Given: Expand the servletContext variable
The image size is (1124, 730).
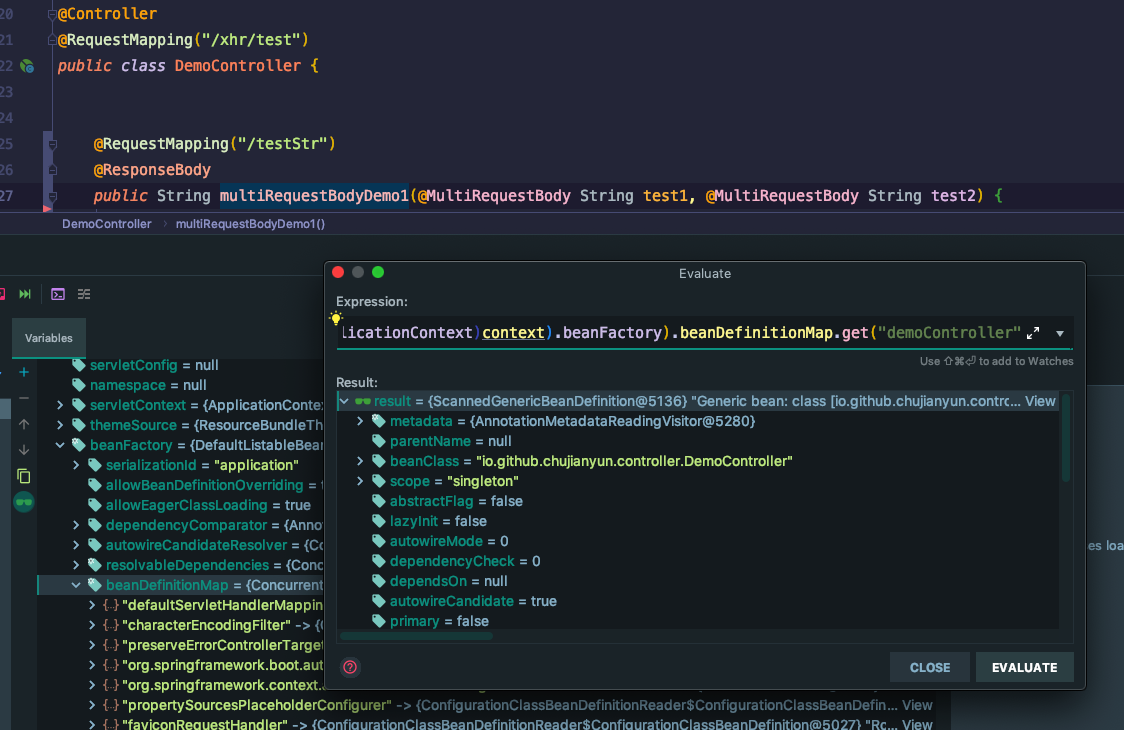Looking at the screenshot, I should point(60,405).
